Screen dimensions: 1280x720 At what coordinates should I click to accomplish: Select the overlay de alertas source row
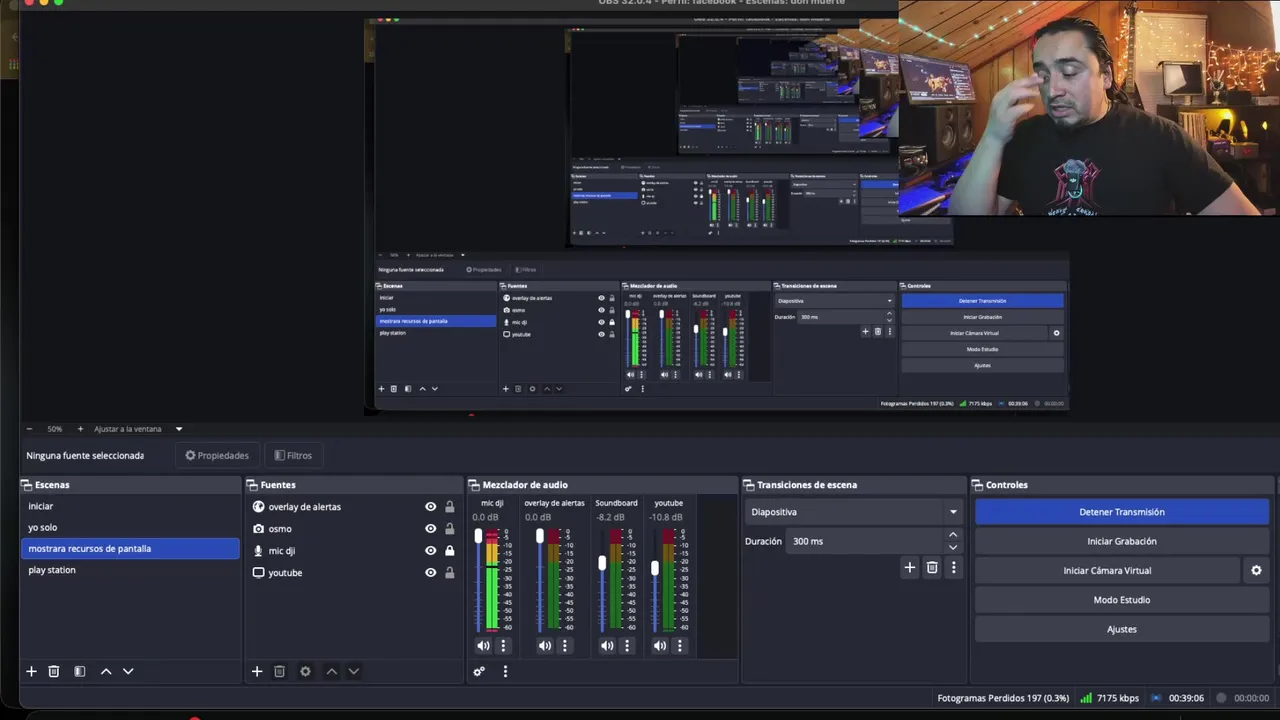pyautogui.click(x=353, y=507)
